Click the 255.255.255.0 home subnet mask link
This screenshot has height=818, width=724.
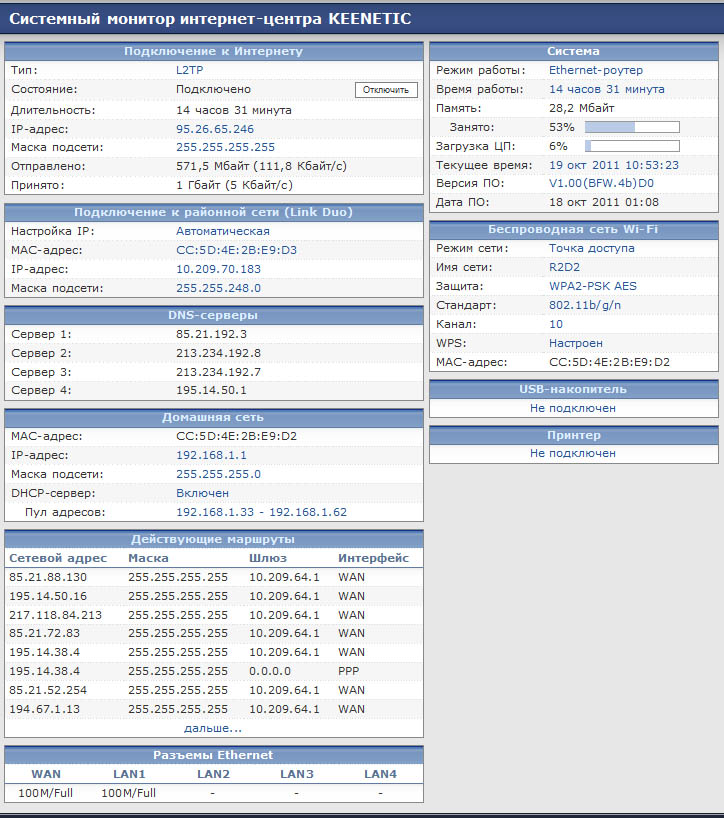(x=218, y=474)
